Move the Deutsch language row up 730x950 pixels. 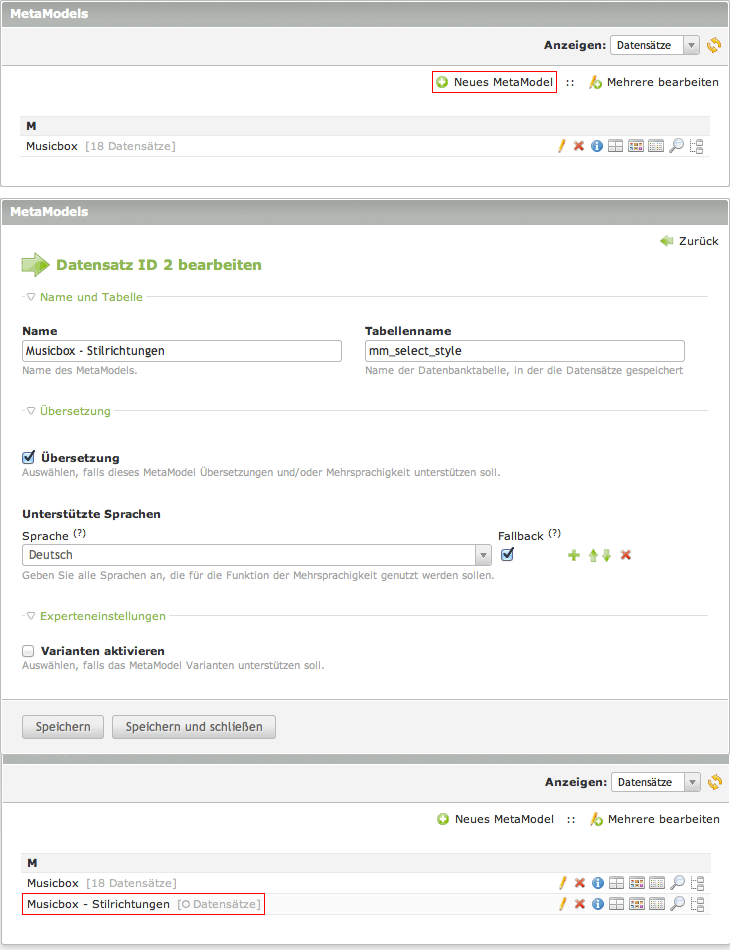593,555
